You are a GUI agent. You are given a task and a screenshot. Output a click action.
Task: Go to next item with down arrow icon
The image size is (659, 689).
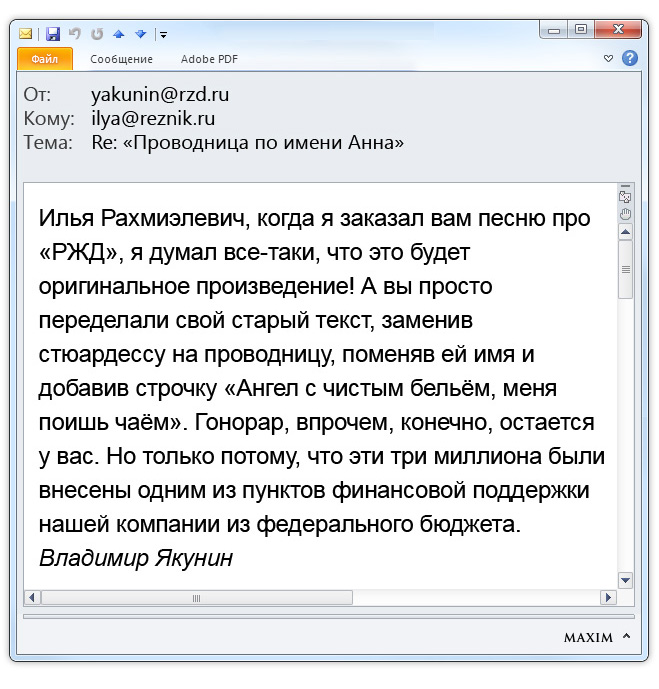point(141,34)
